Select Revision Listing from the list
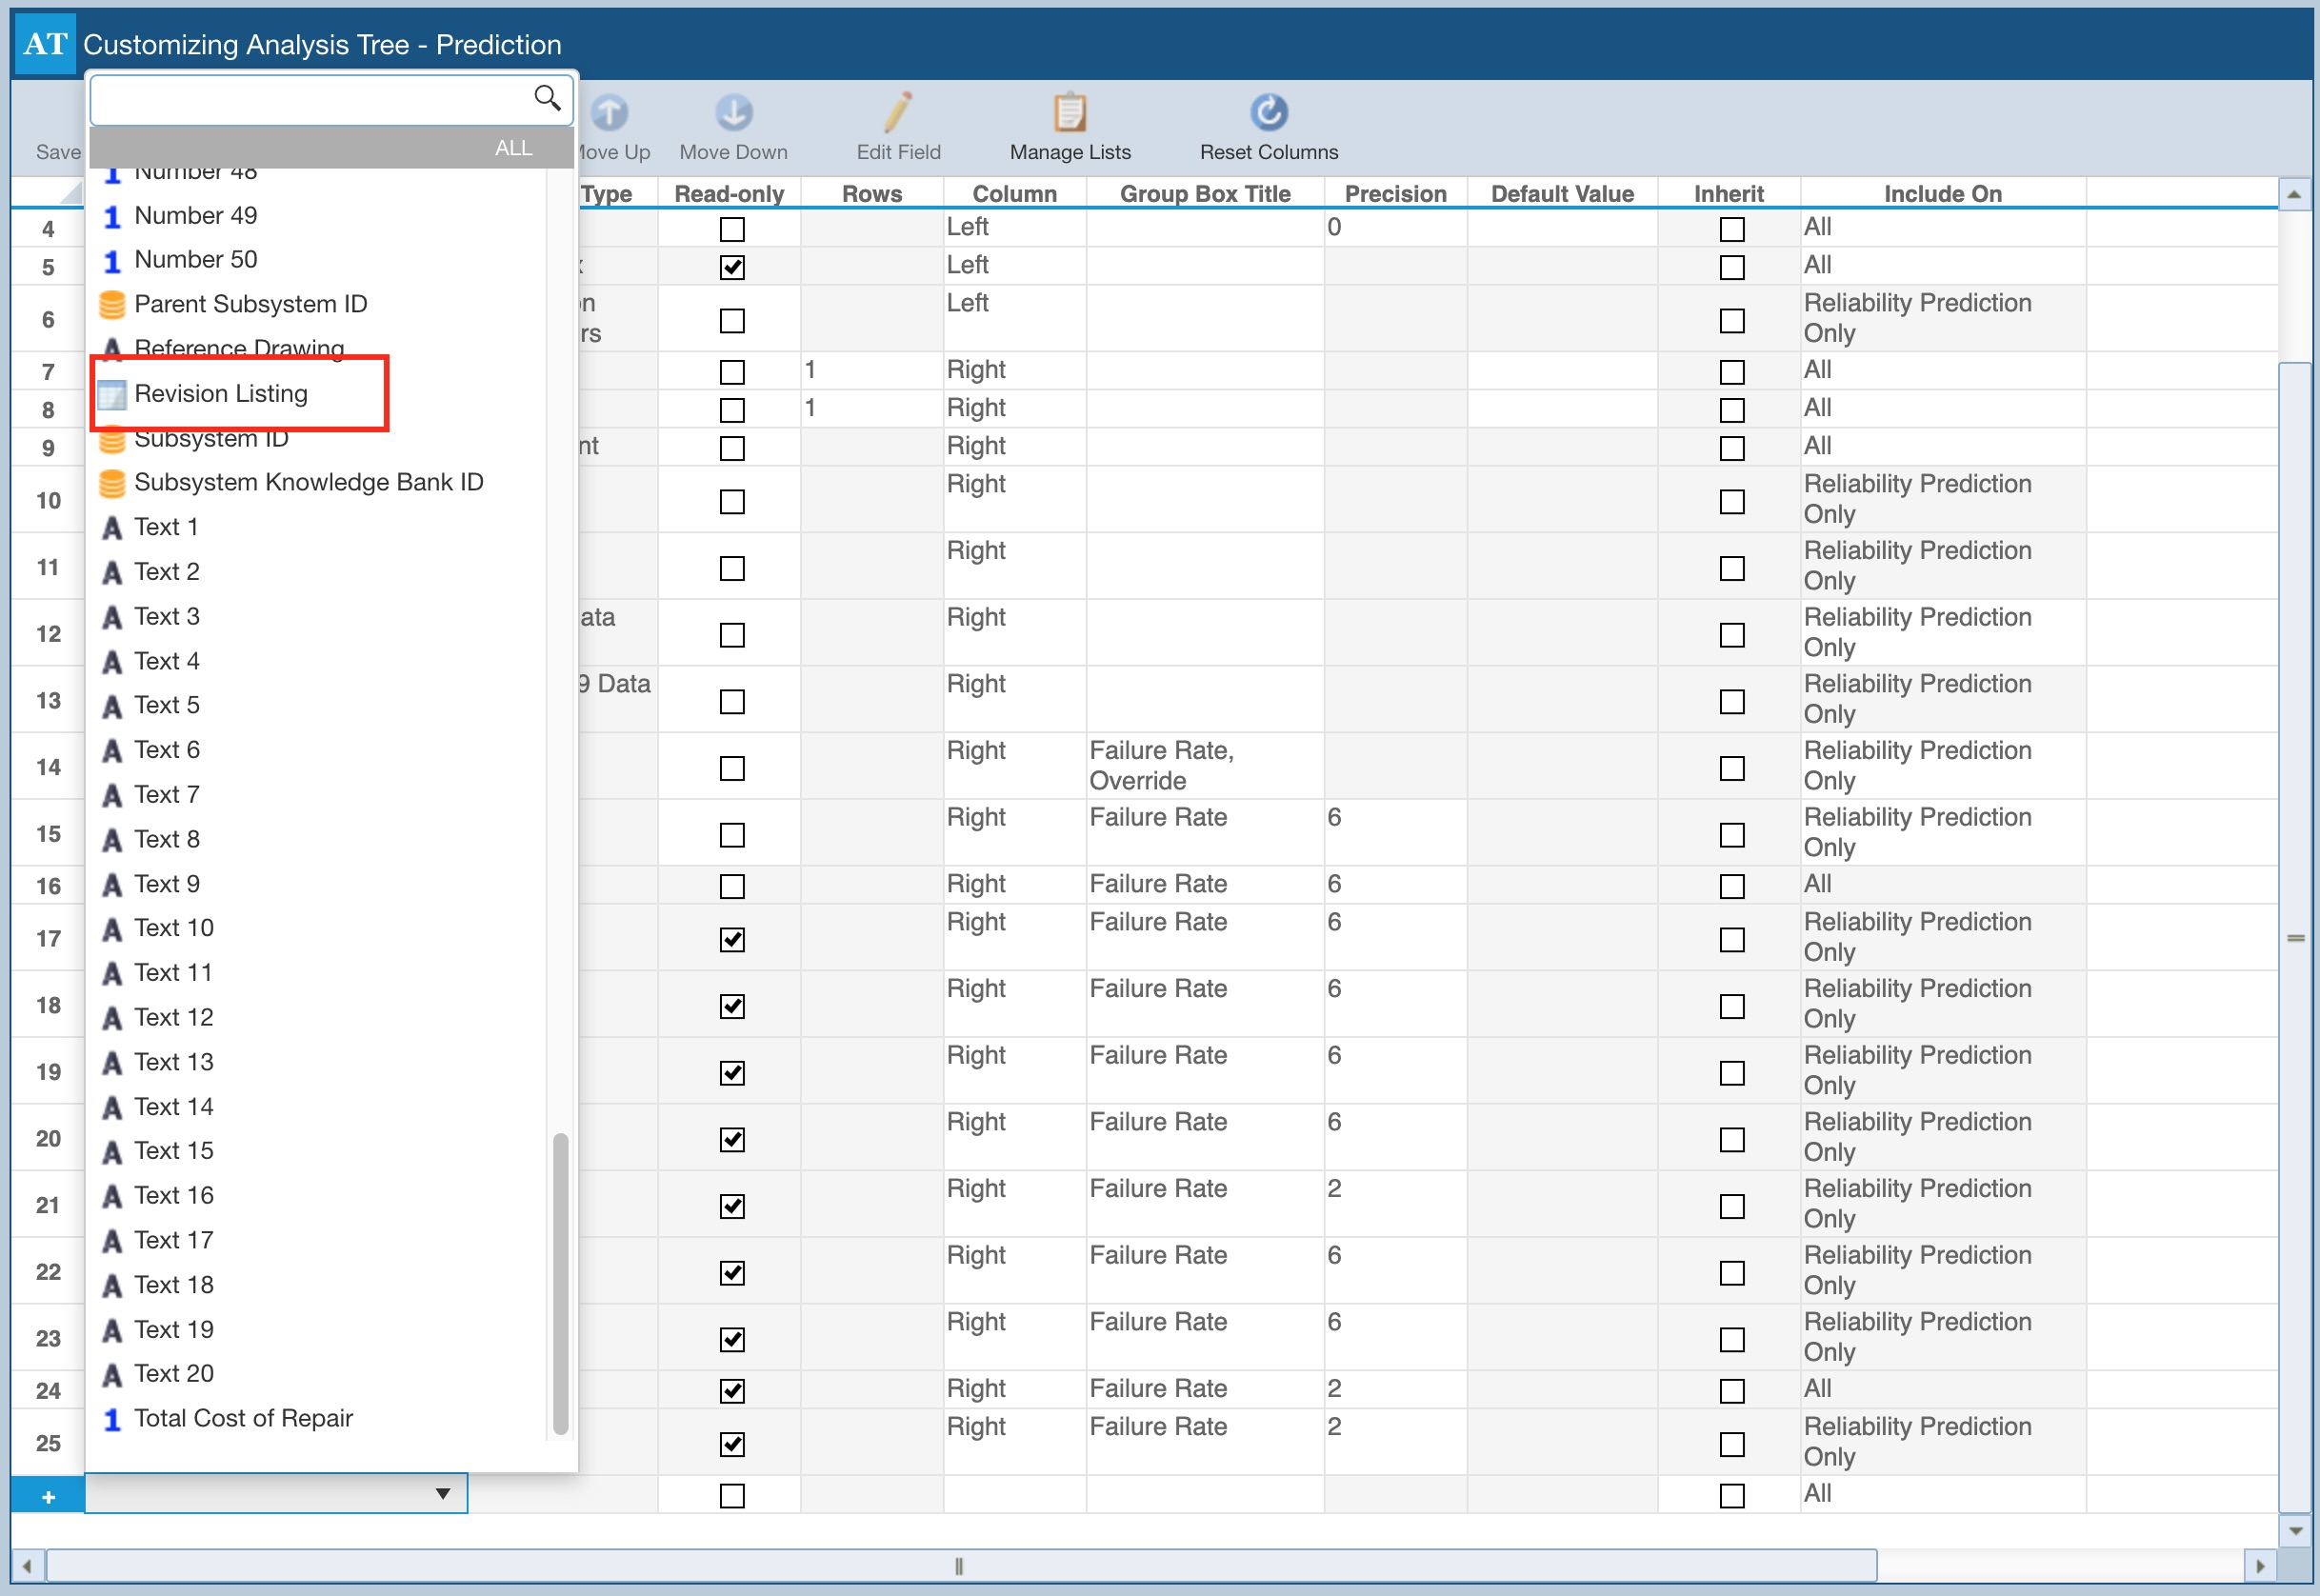 (221, 394)
